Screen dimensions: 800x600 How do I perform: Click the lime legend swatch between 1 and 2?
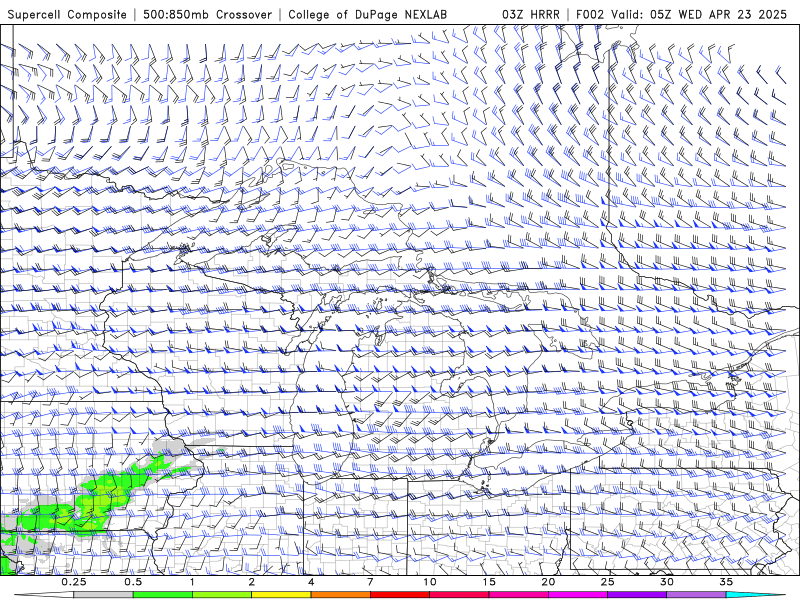pos(222,595)
